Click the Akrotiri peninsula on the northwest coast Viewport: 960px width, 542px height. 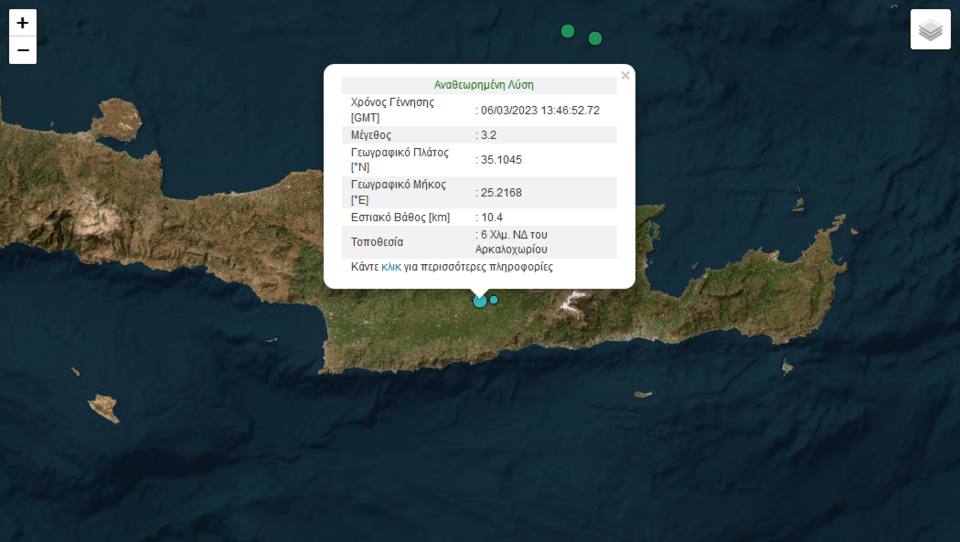[119, 118]
